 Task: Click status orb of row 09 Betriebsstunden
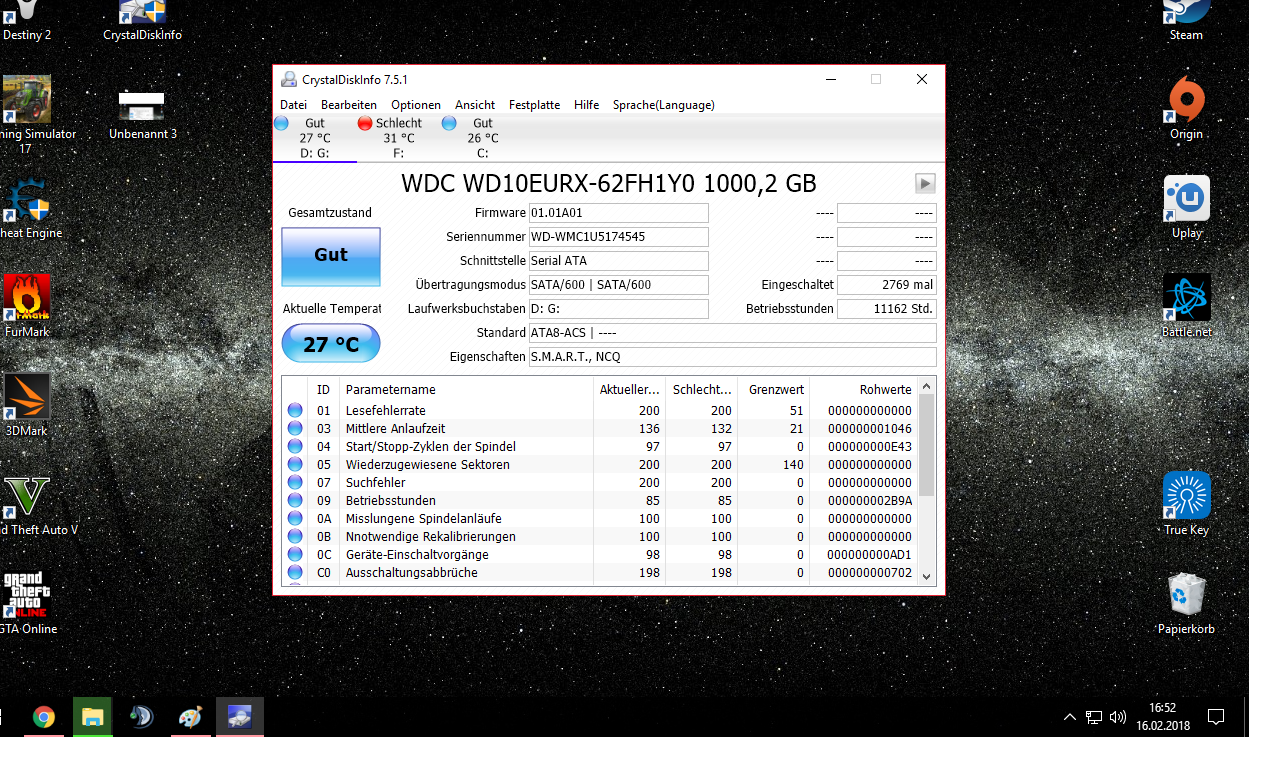click(295, 501)
